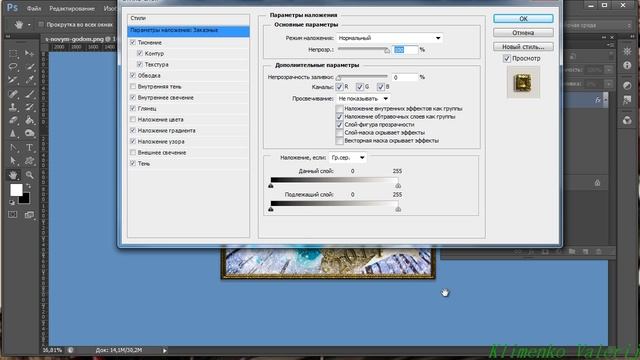Select the Crop tool
This screenshot has height=360, width=640.
[13, 80]
